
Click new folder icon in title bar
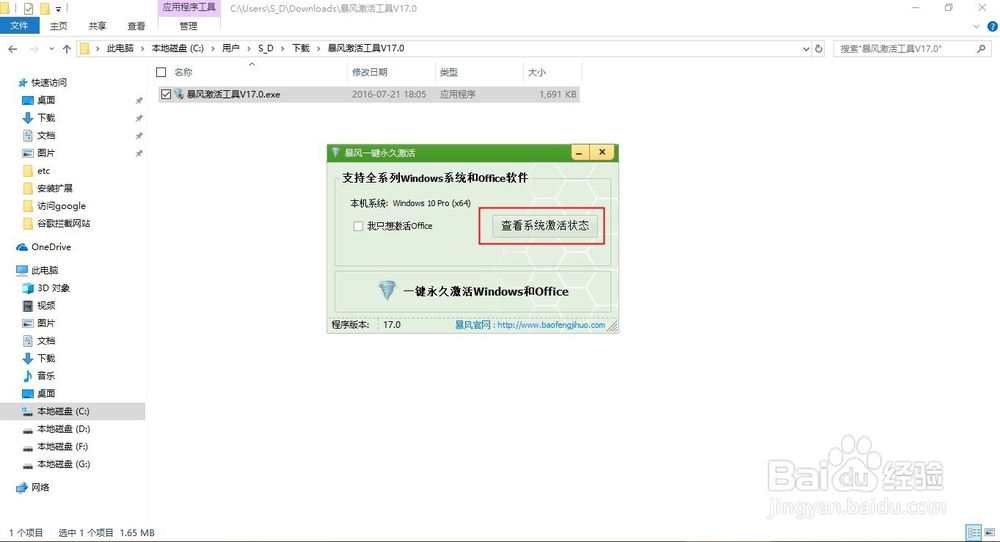(45, 9)
